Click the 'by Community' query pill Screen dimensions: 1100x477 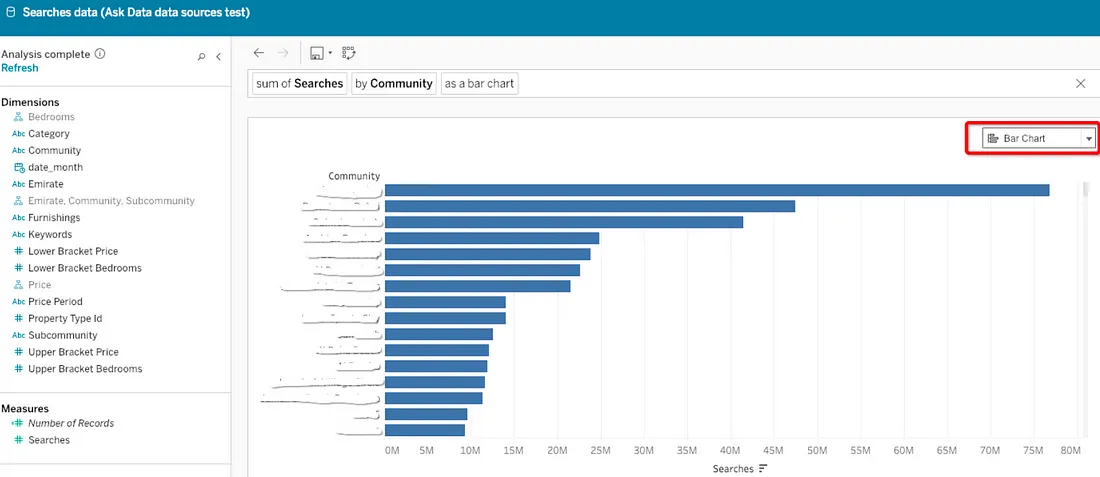click(393, 84)
